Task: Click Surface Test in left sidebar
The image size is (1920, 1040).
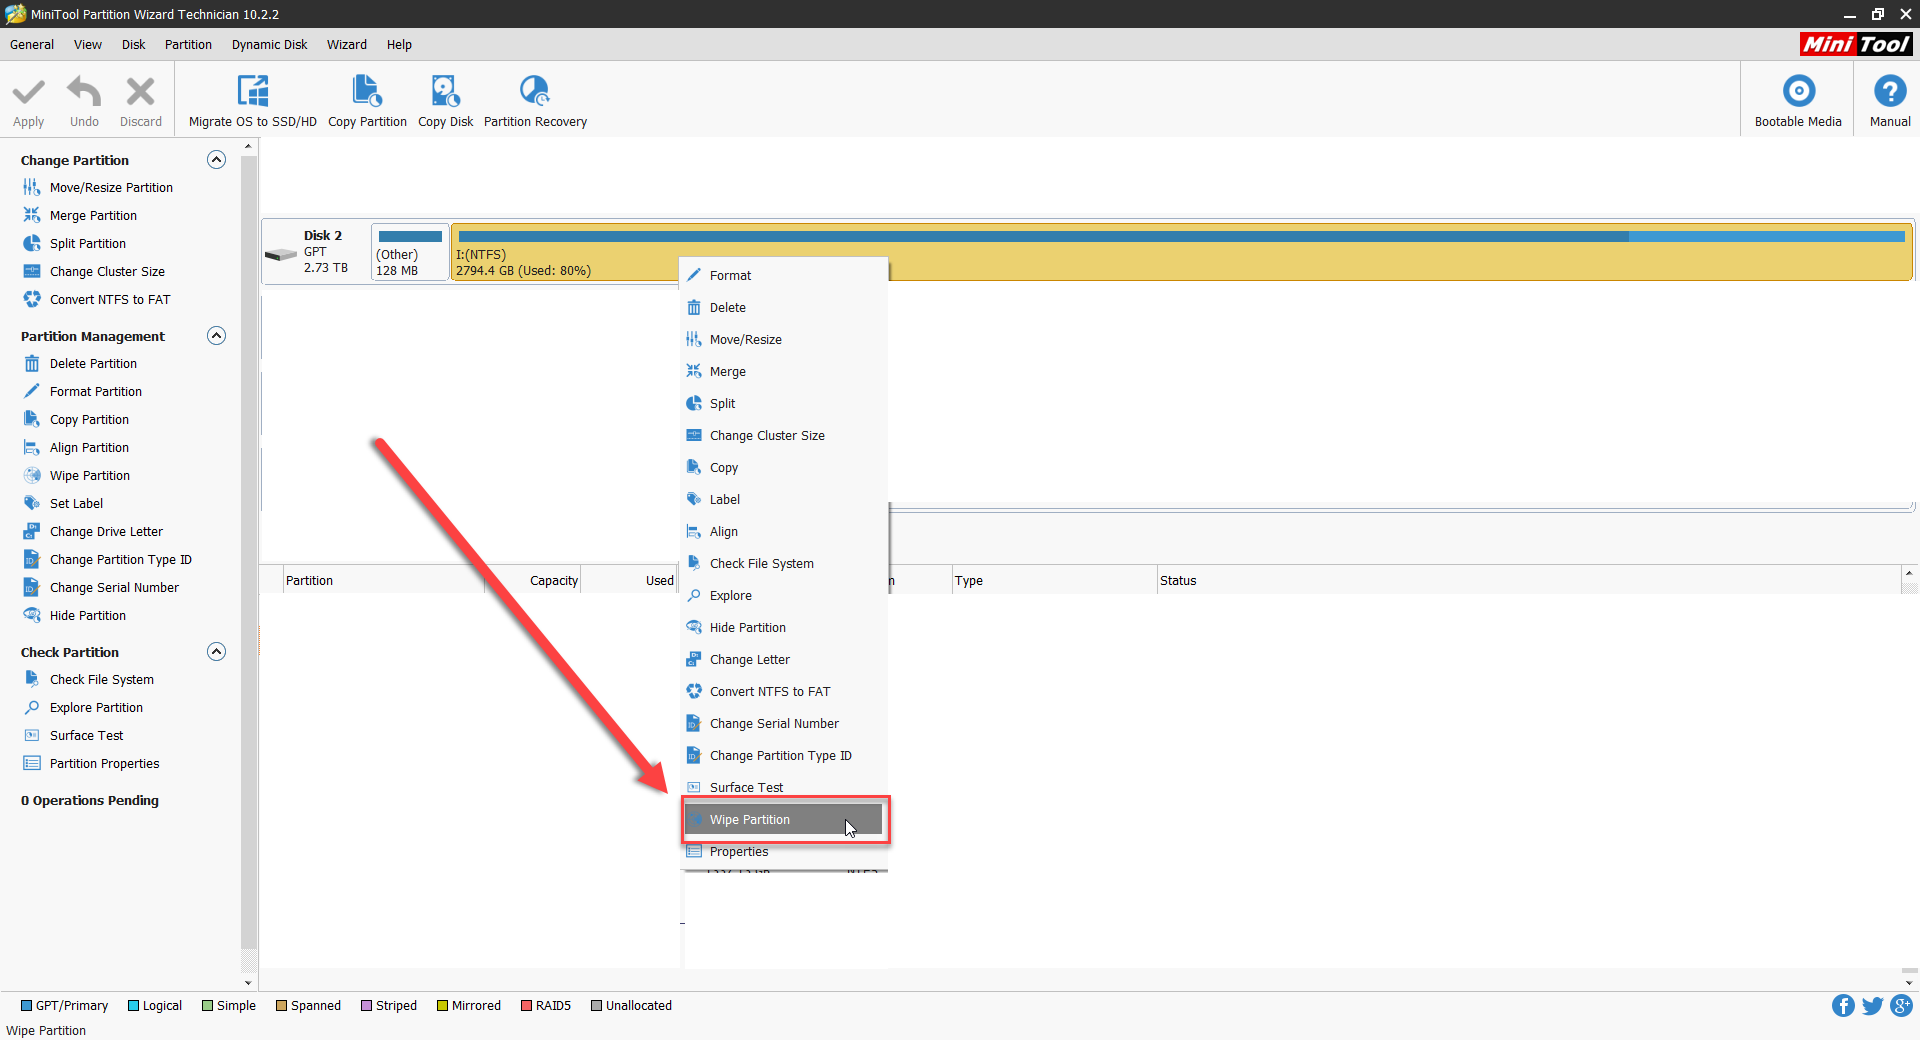Action: click(86, 736)
